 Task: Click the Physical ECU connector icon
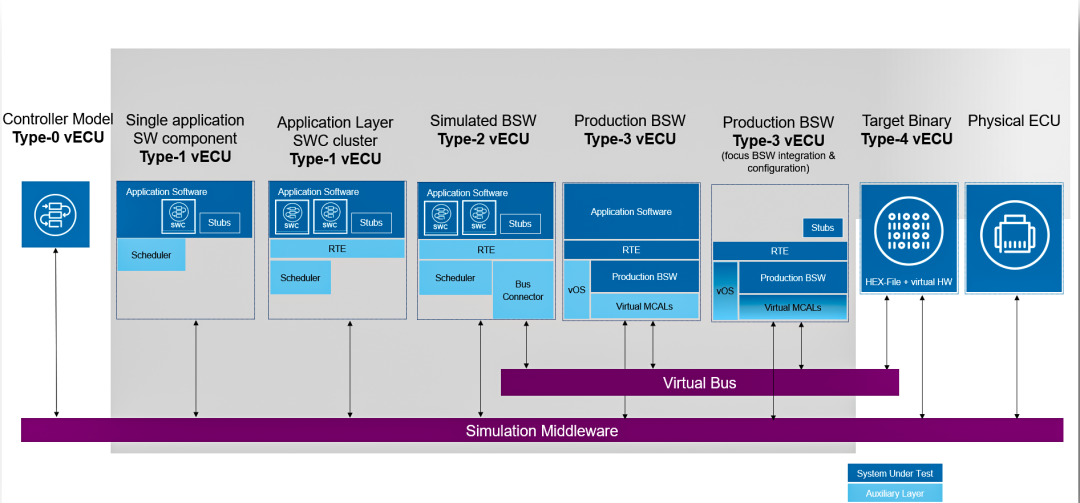[1017, 234]
